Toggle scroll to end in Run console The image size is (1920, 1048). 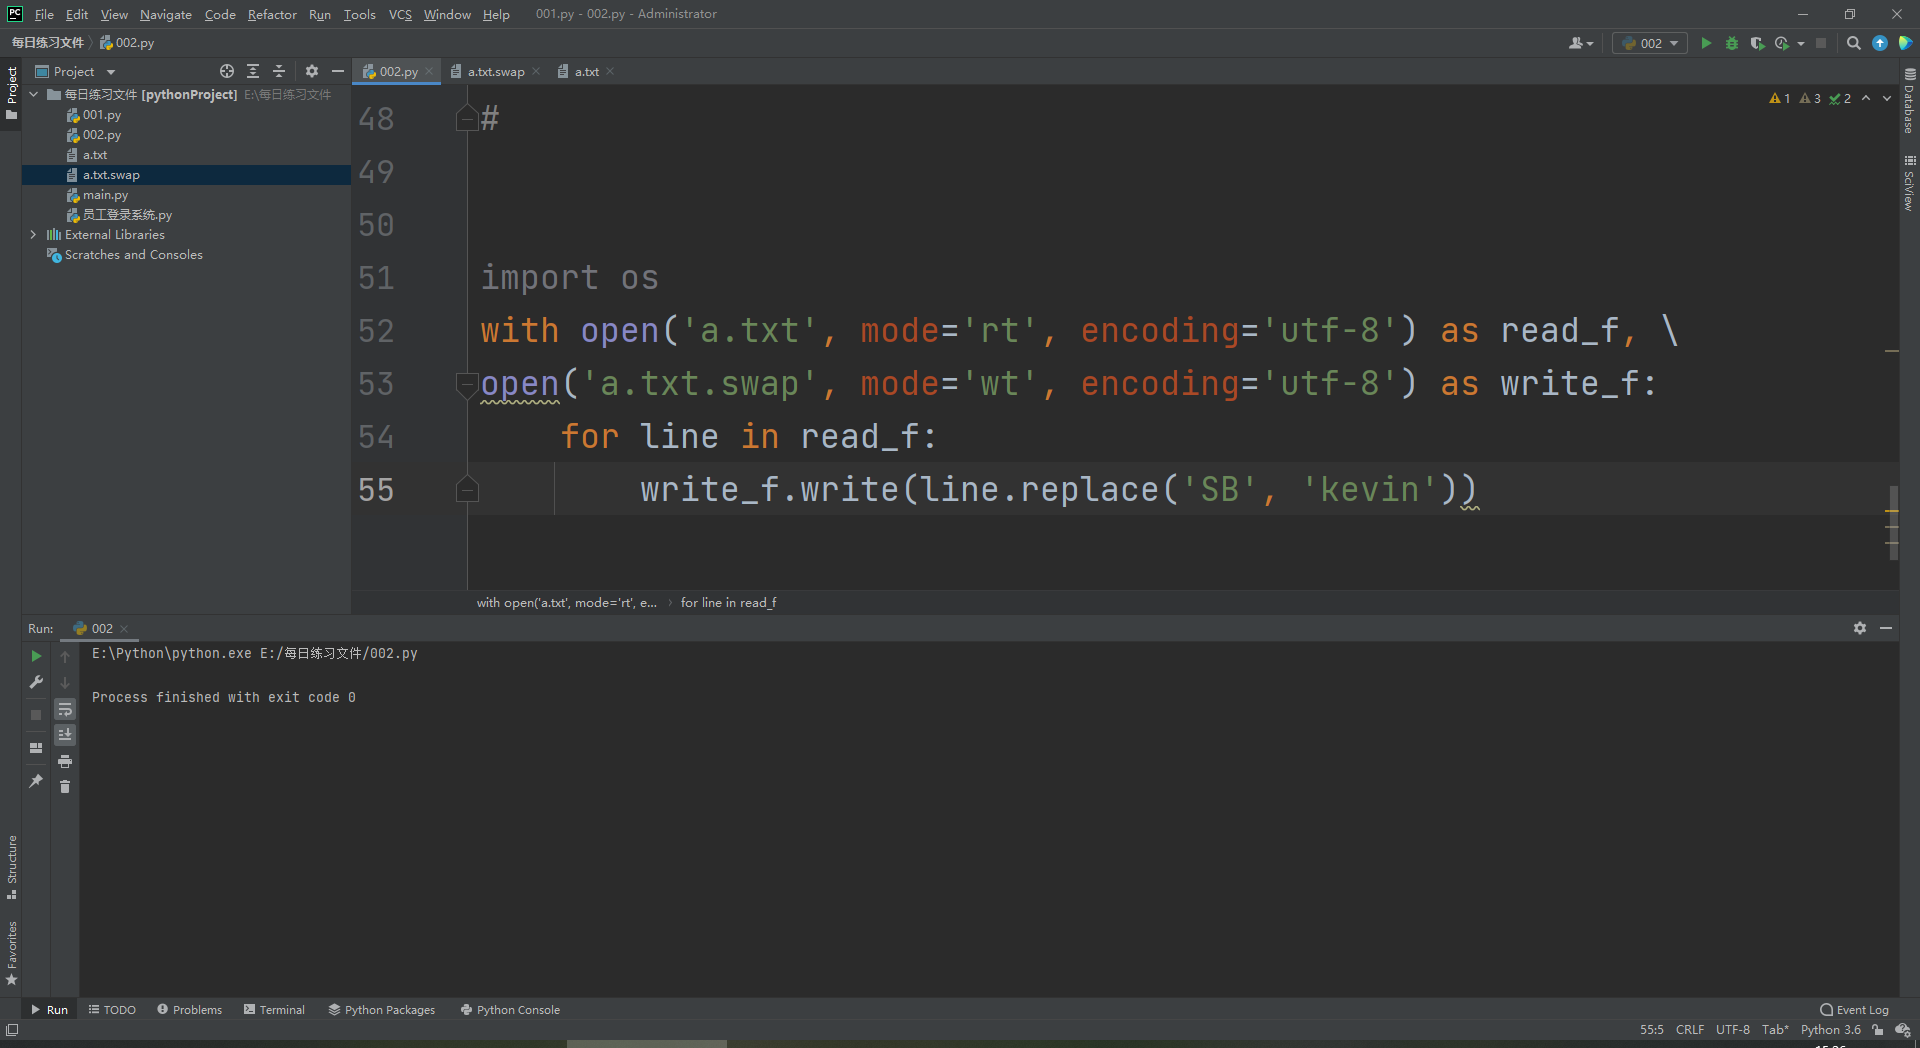[x=65, y=735]
